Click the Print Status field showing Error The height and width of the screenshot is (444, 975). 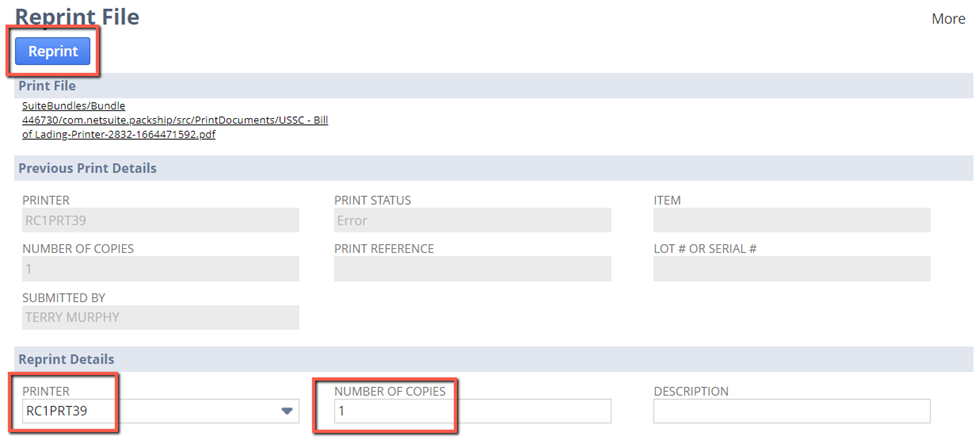tap(472, 220)
